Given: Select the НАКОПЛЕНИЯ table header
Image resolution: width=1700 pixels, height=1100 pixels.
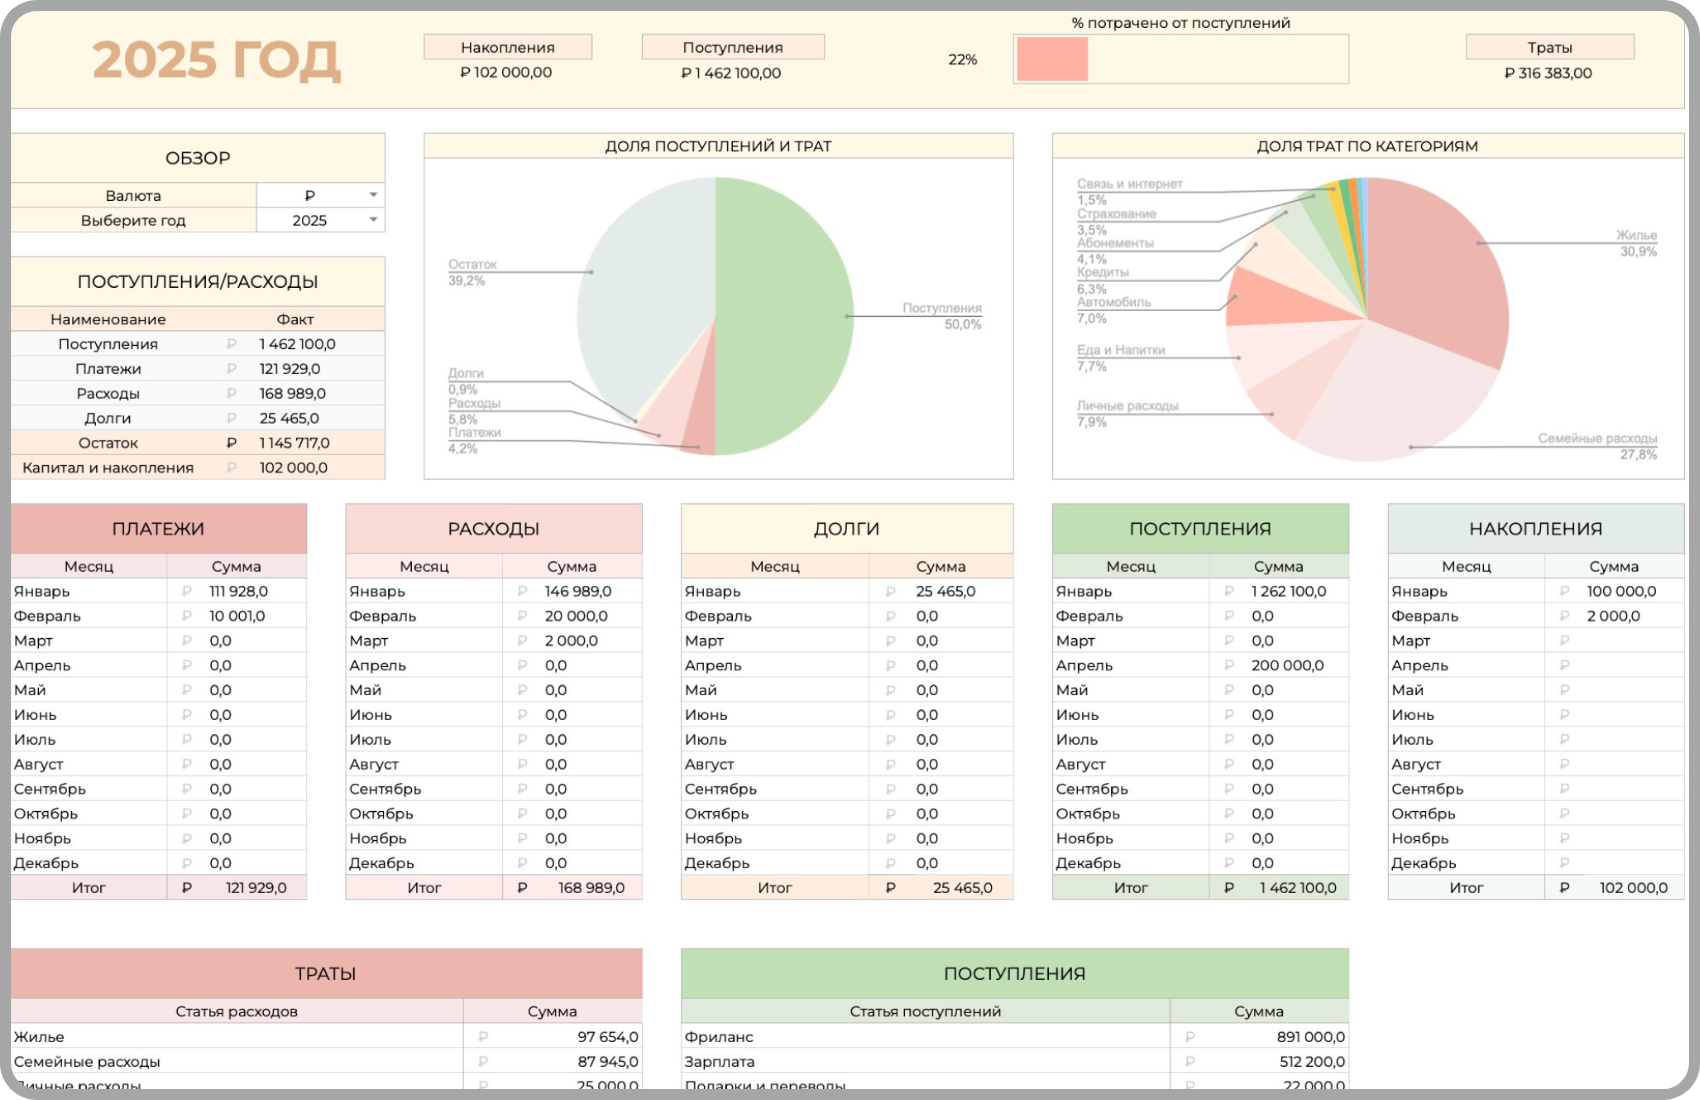Looking at the screenshot, I should coord(1535,529).
